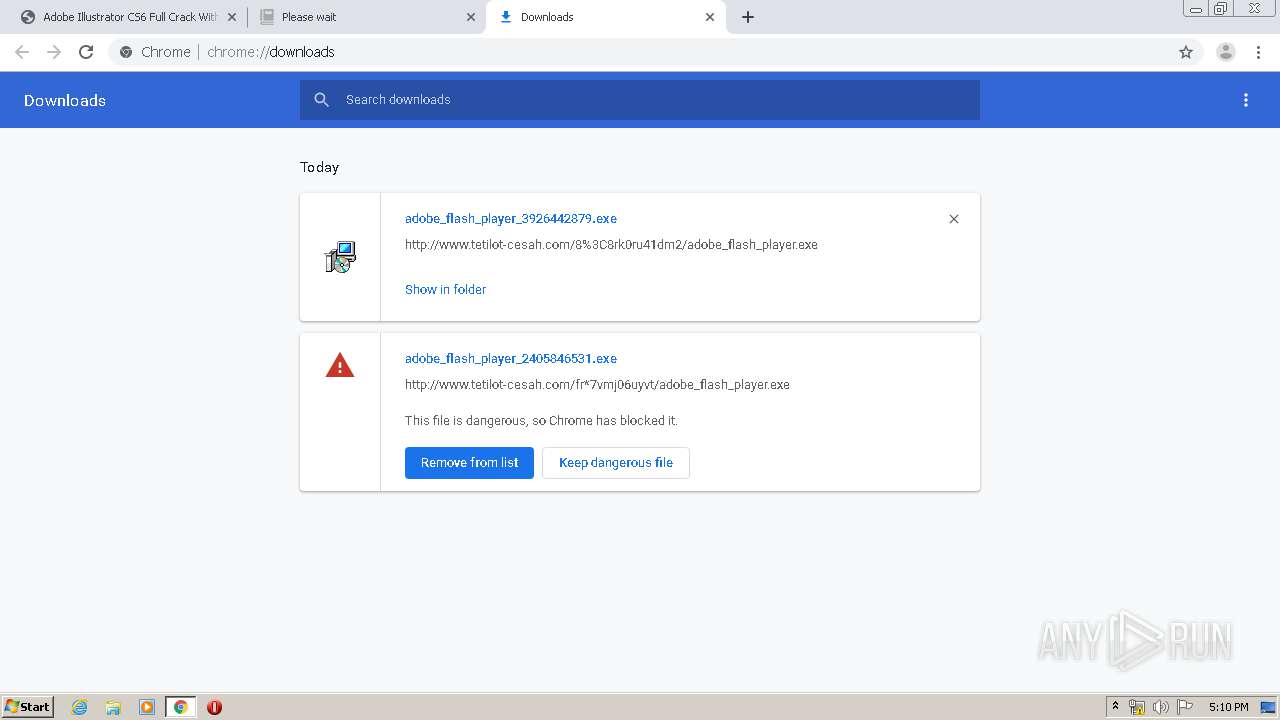1280x720 pixels.
Task: Close the Downloads tab
Action: [x=710, y=17]
